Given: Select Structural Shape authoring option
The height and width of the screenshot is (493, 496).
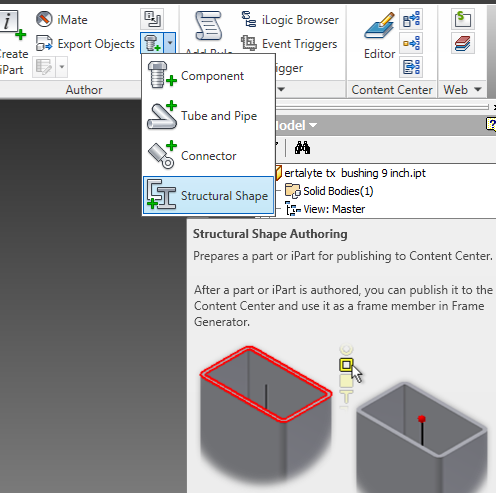Looking at the screenshot, I should pyautogui.click(x=209, y=195).
